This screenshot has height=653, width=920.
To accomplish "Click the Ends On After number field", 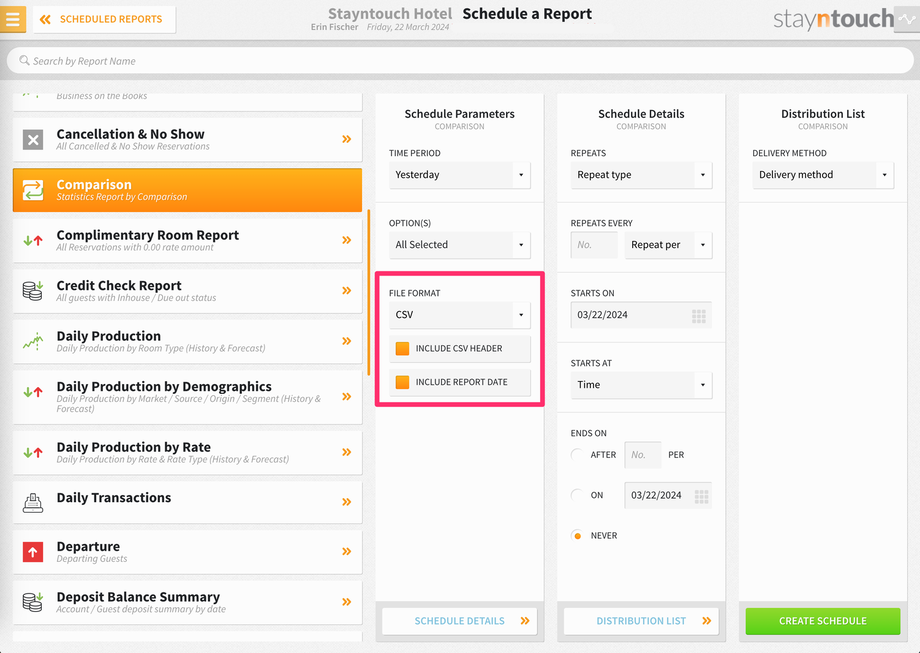I will click(642, 455).
